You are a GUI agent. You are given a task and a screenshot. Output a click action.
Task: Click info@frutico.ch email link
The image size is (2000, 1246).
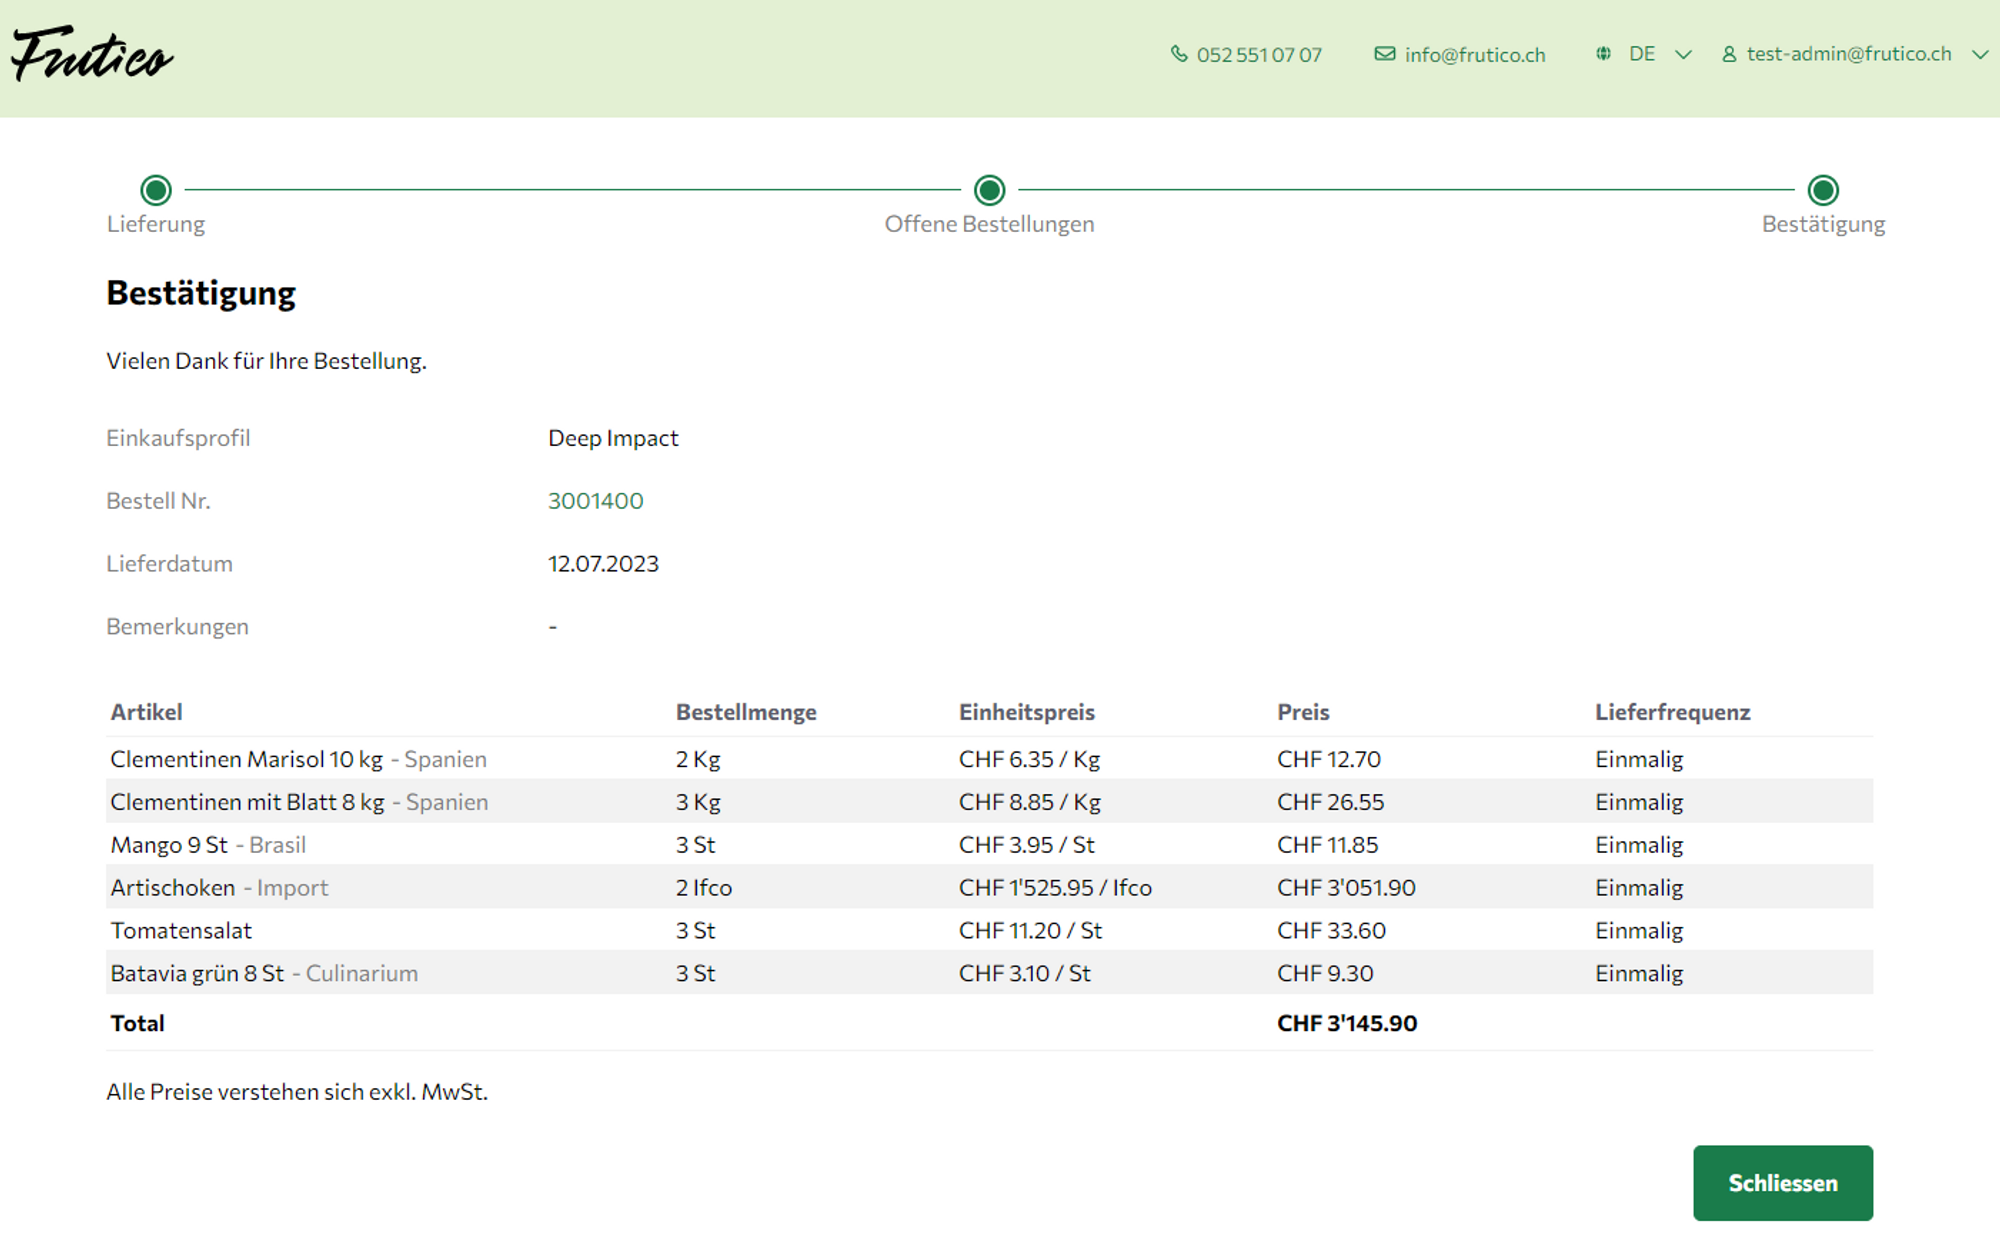point(1474,55)
